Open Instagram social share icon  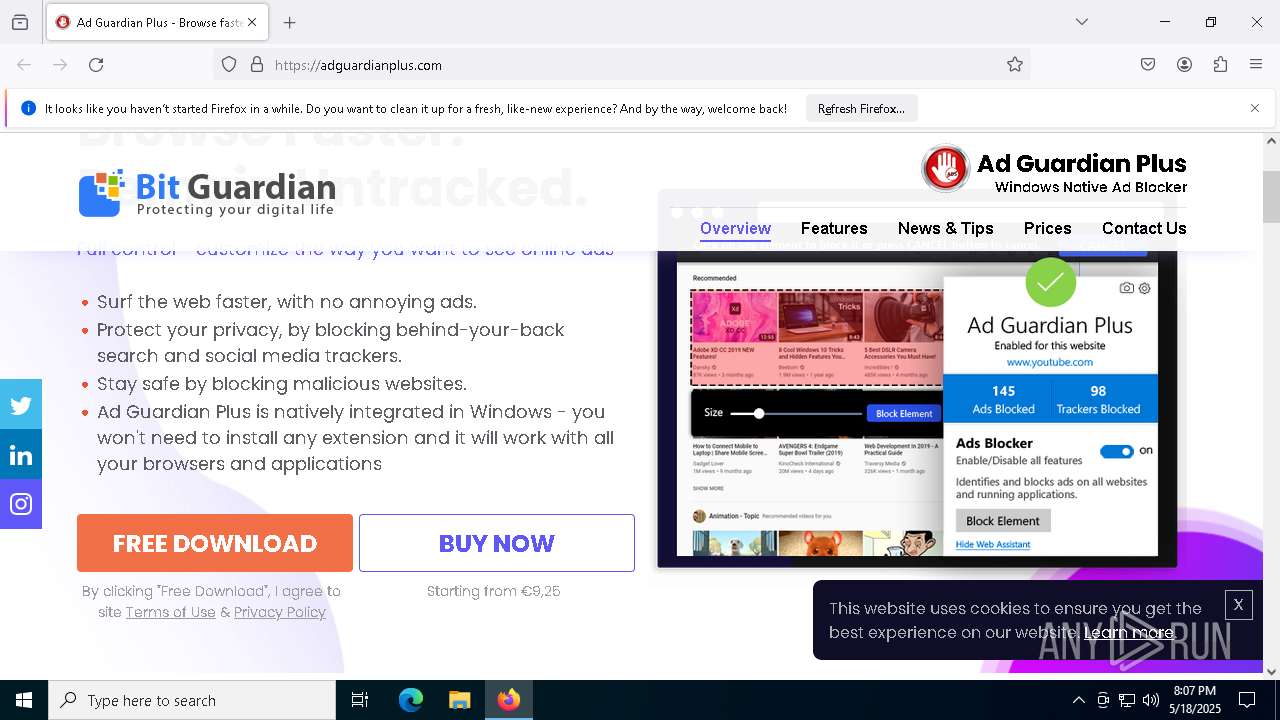click(21, 504)
